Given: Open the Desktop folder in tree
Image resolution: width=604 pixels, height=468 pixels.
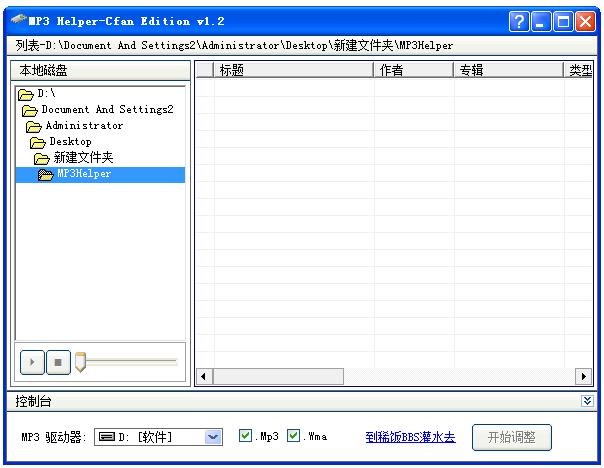Looking at the screenshot, I should 70,142.
